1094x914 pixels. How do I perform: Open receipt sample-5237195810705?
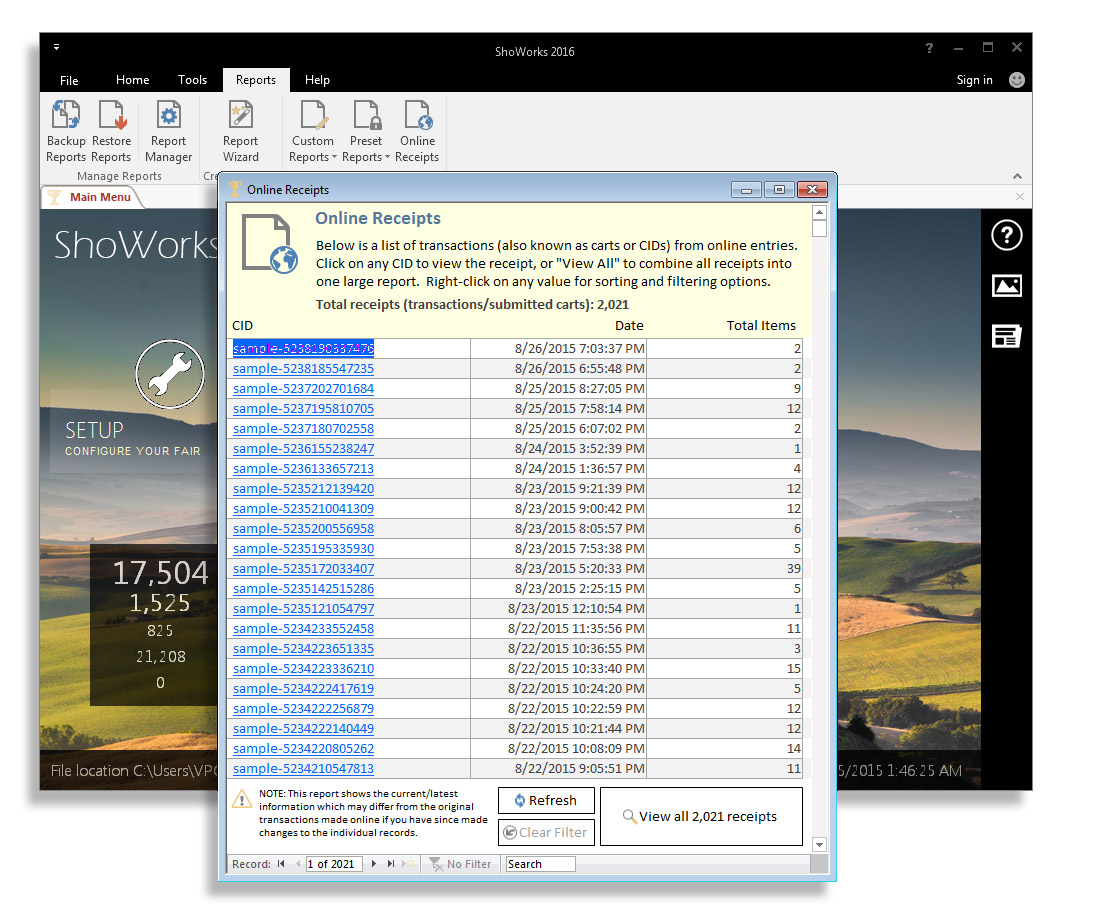304,408
